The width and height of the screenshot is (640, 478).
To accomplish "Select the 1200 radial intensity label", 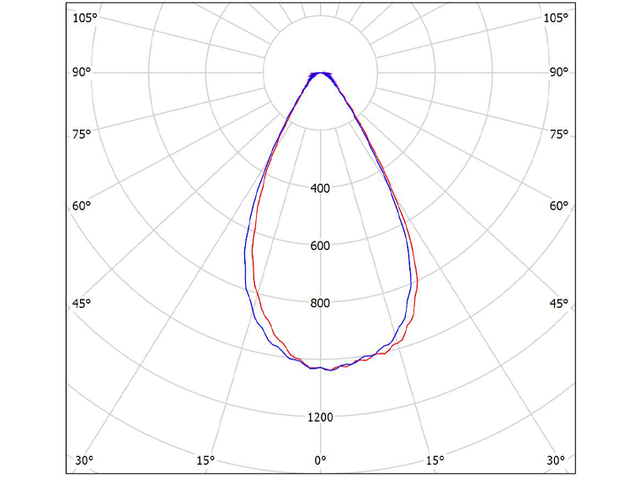I will pos(320,417).
